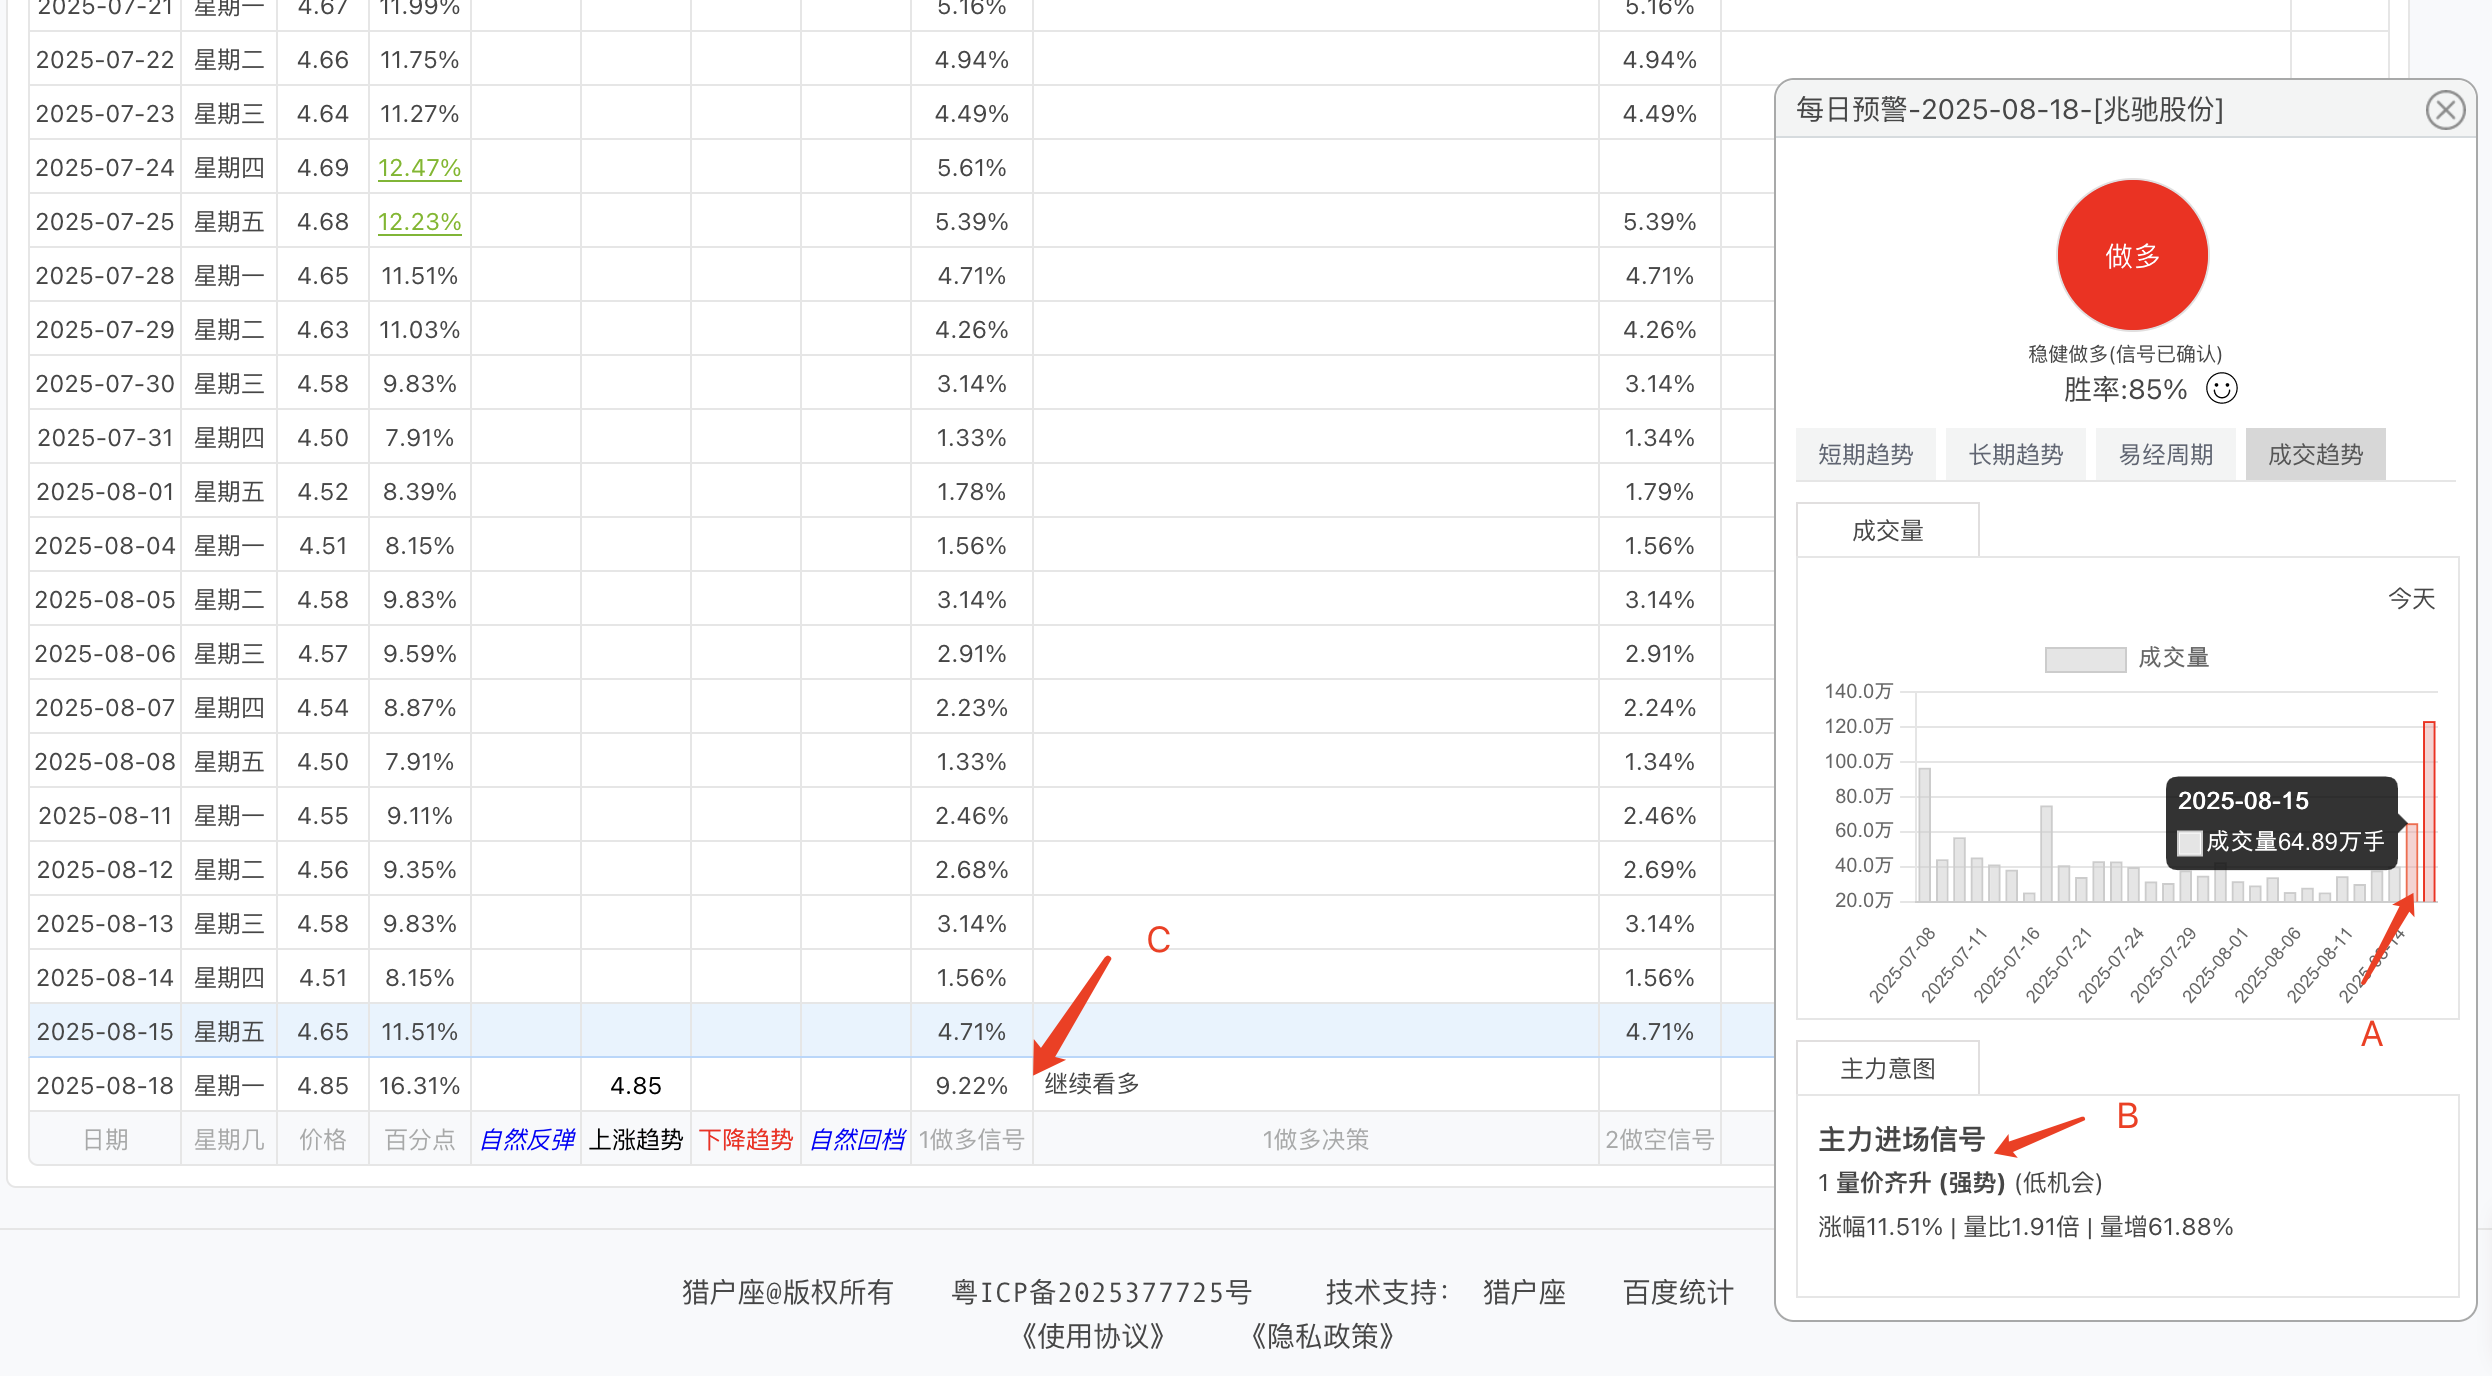Click the red 做多 circle indicator
The image size is (2492, 1376).
(x=2132, y=255)
